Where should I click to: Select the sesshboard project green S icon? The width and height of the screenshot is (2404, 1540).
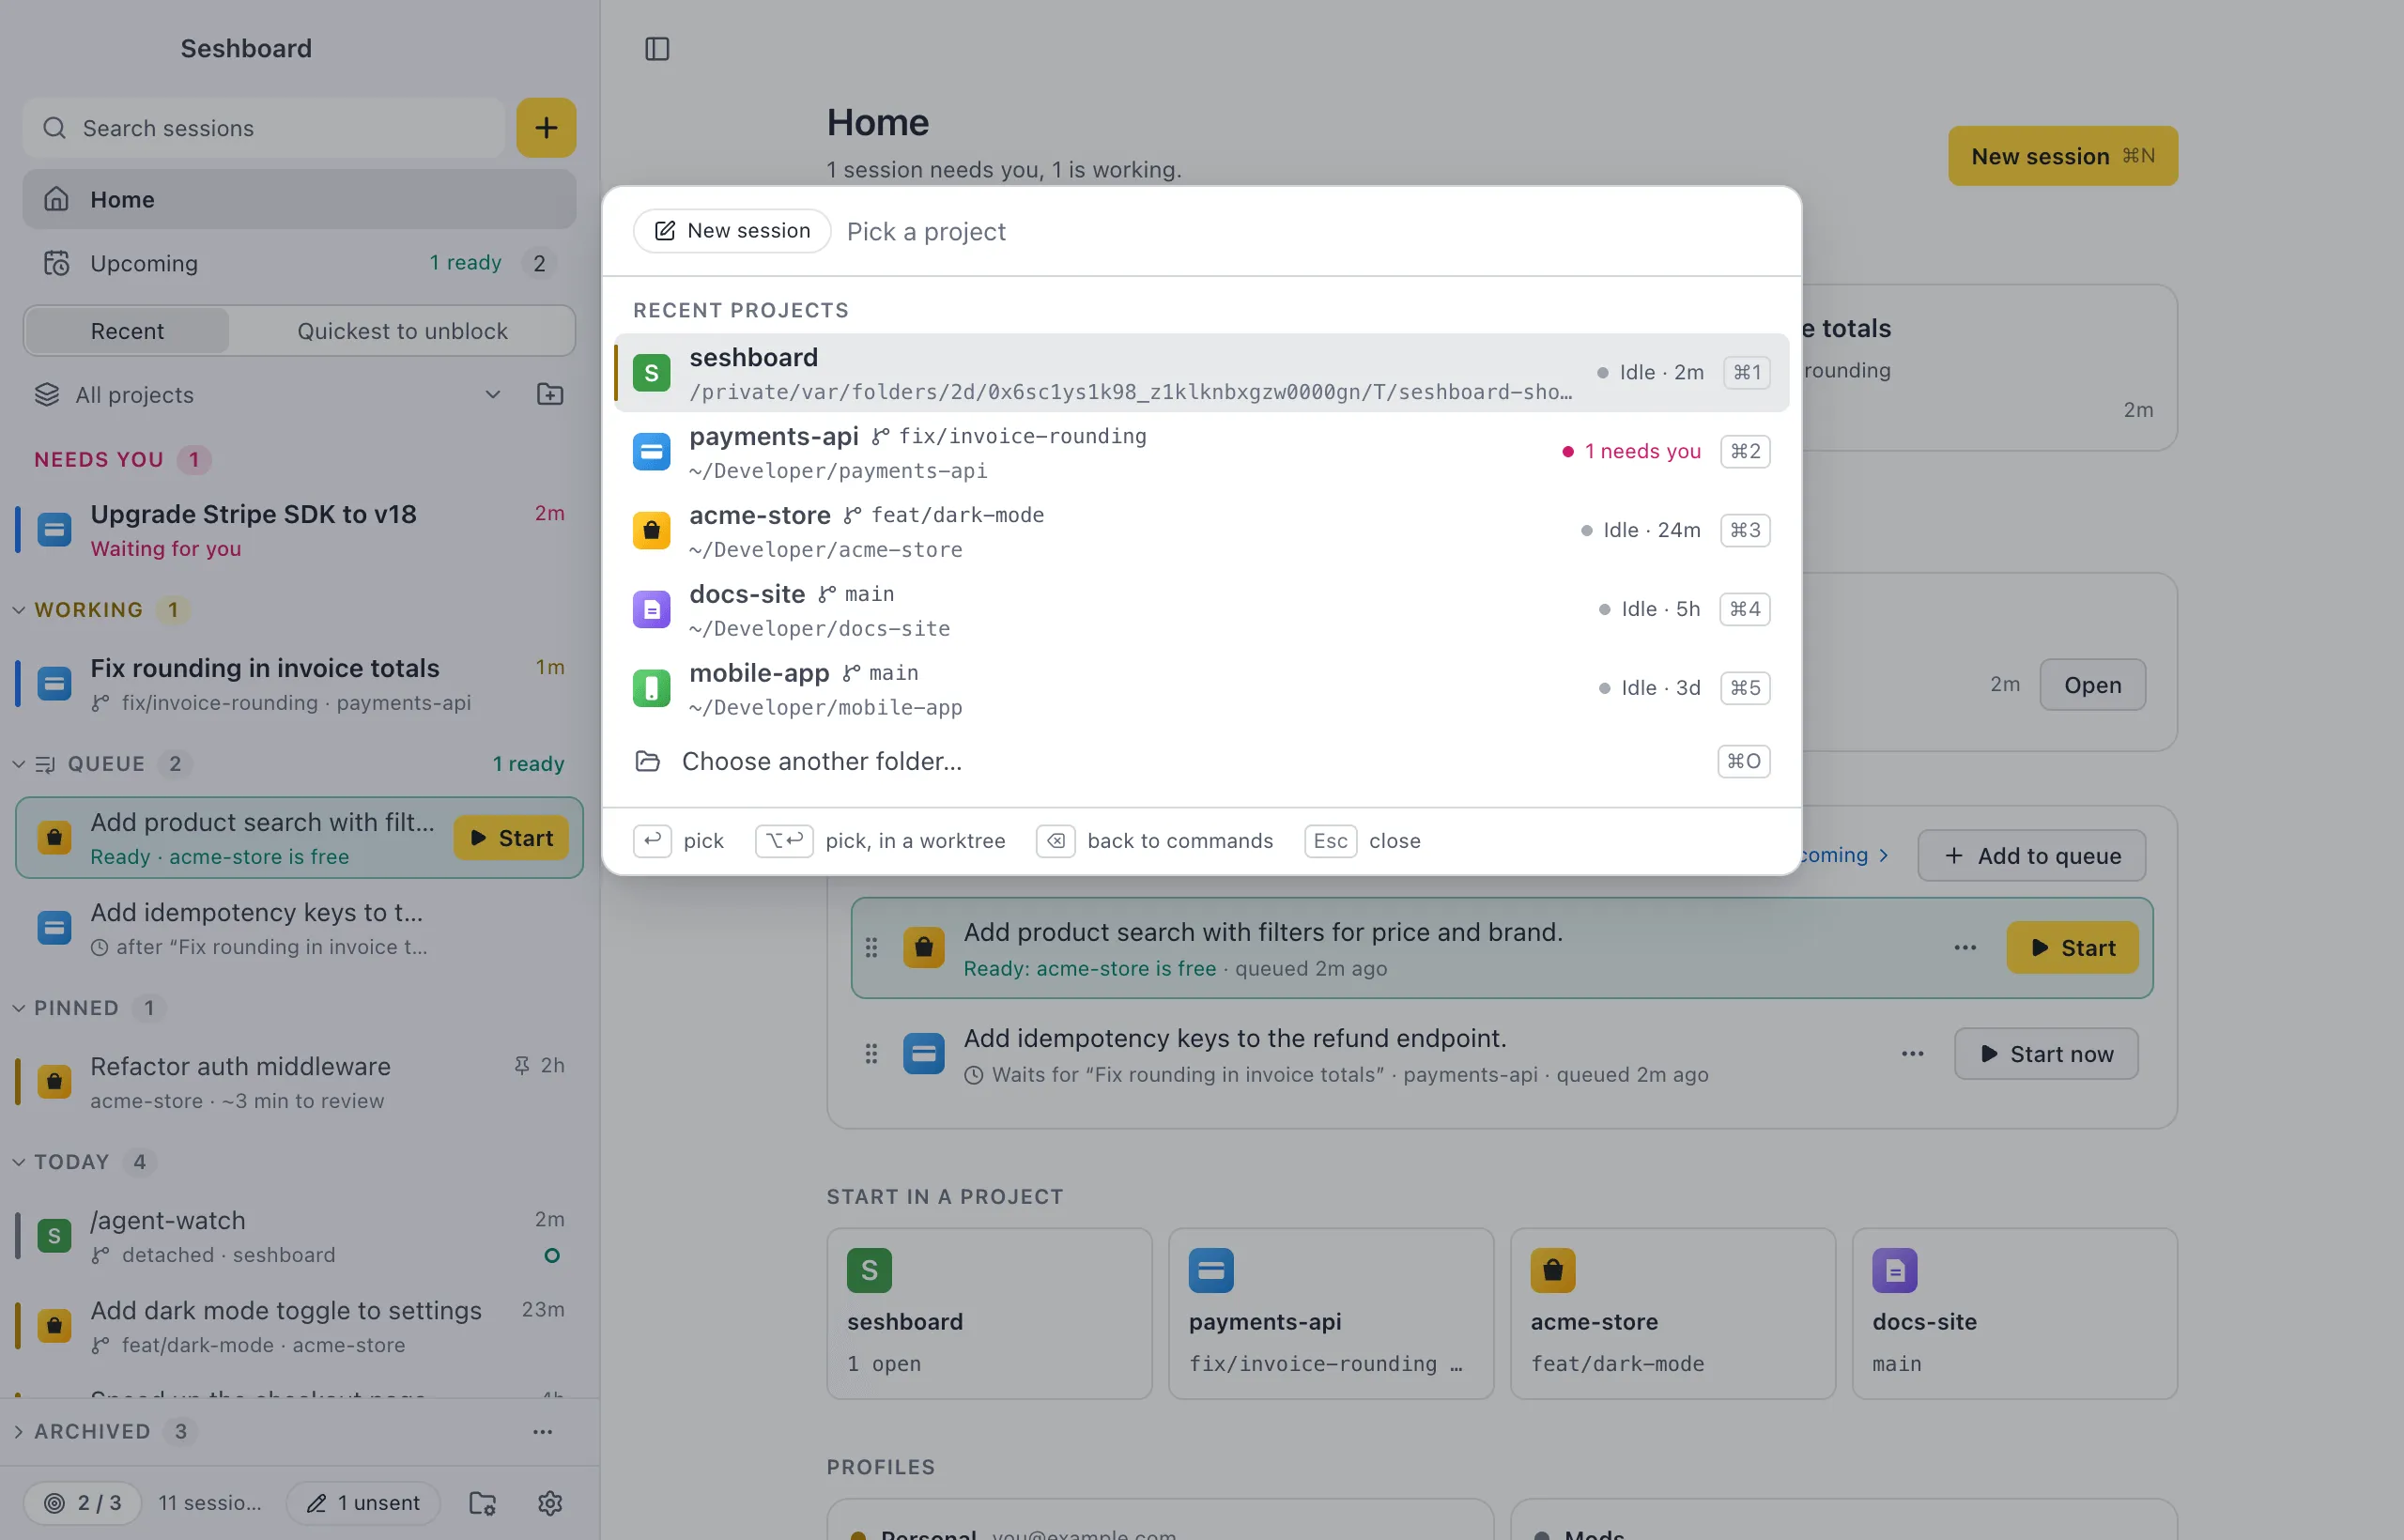(x=652, y=373)
